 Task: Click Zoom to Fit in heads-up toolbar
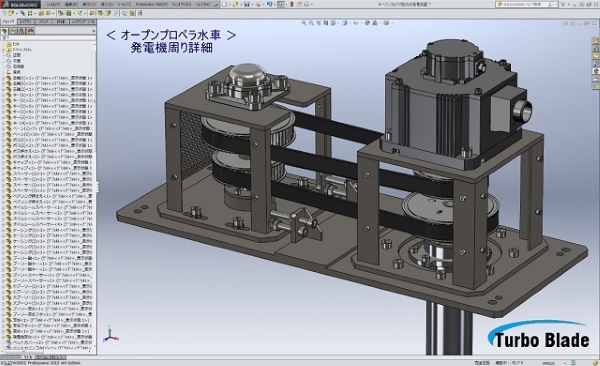click(x=304, y=23)
